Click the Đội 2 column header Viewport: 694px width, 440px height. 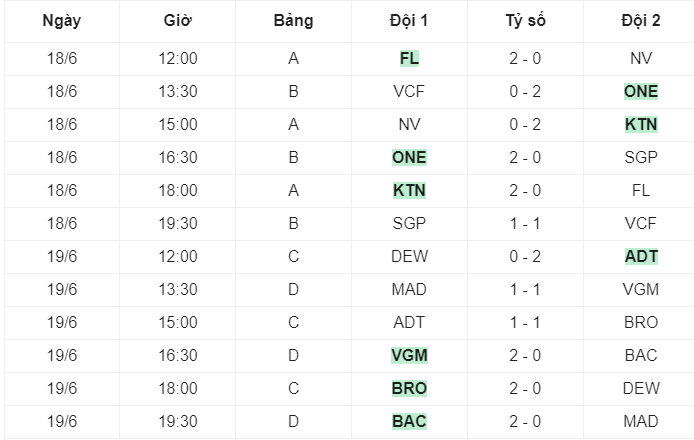[641, 21]
